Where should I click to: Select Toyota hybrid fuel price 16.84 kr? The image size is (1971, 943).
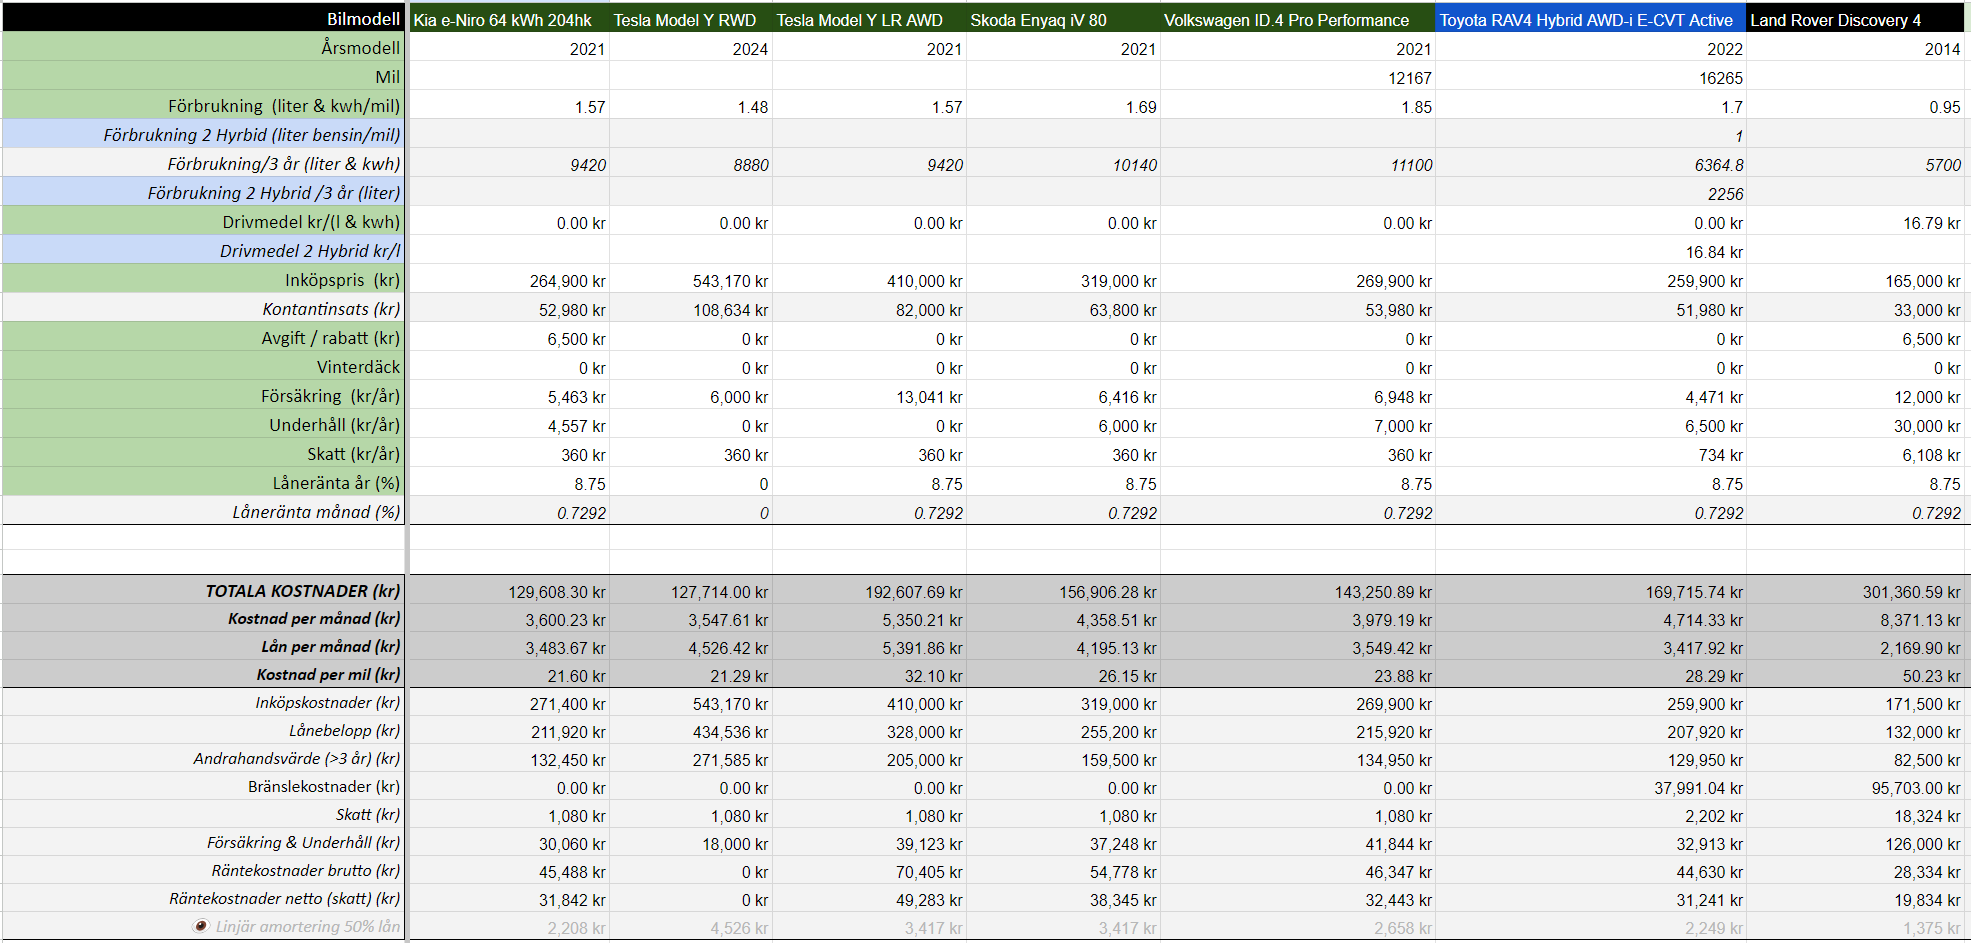[1714, 252]
